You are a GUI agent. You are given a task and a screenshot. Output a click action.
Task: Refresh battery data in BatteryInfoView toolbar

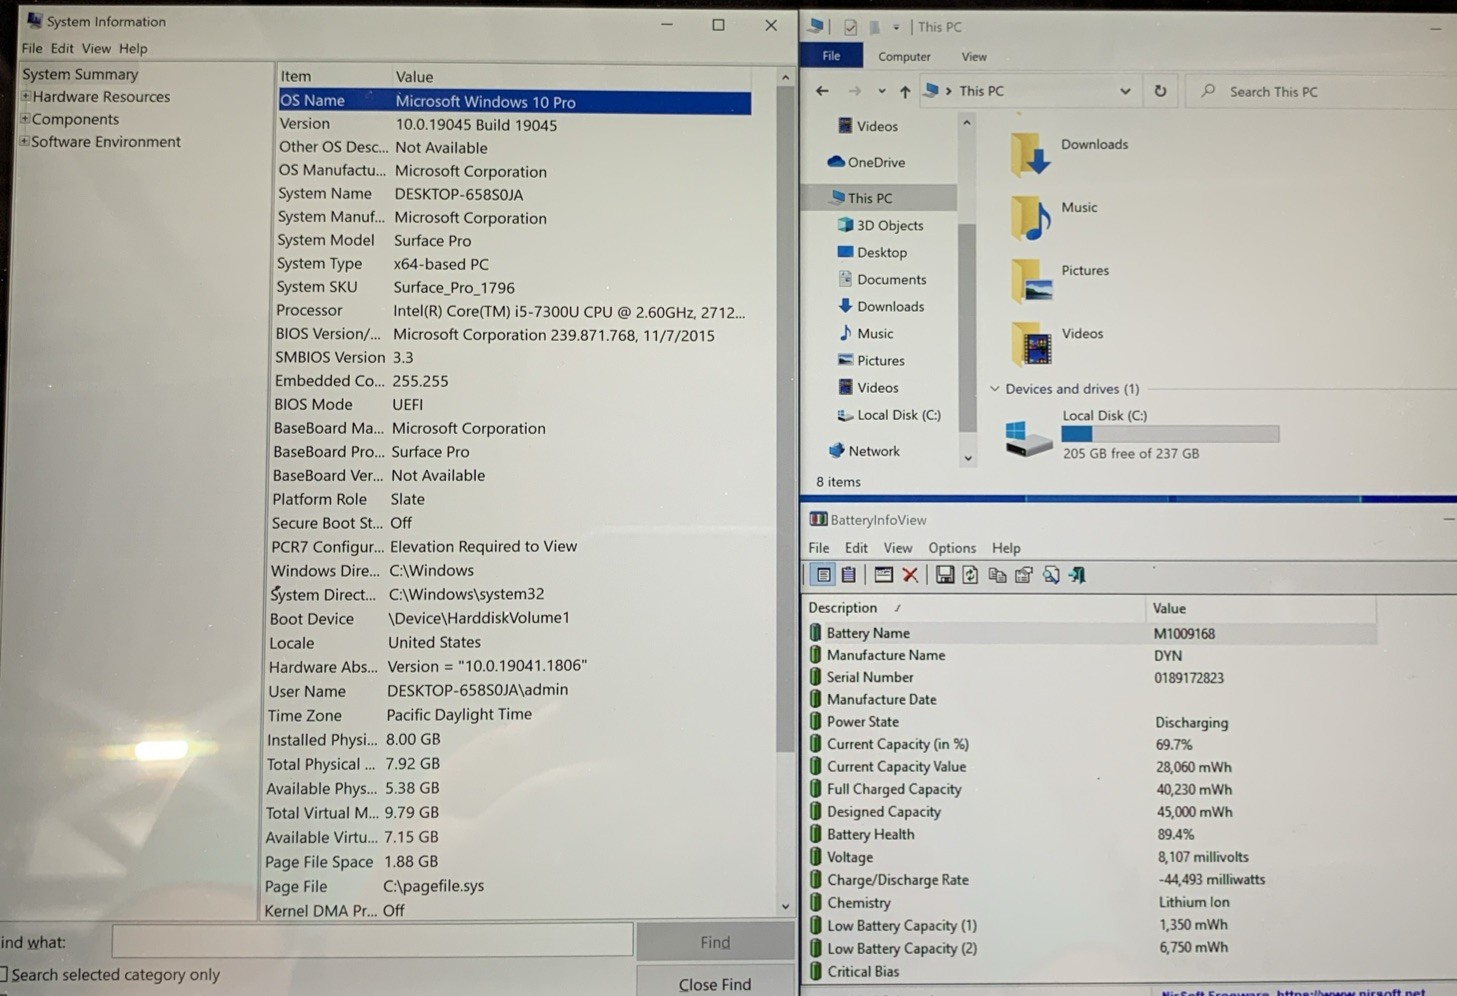pos(970,575)
